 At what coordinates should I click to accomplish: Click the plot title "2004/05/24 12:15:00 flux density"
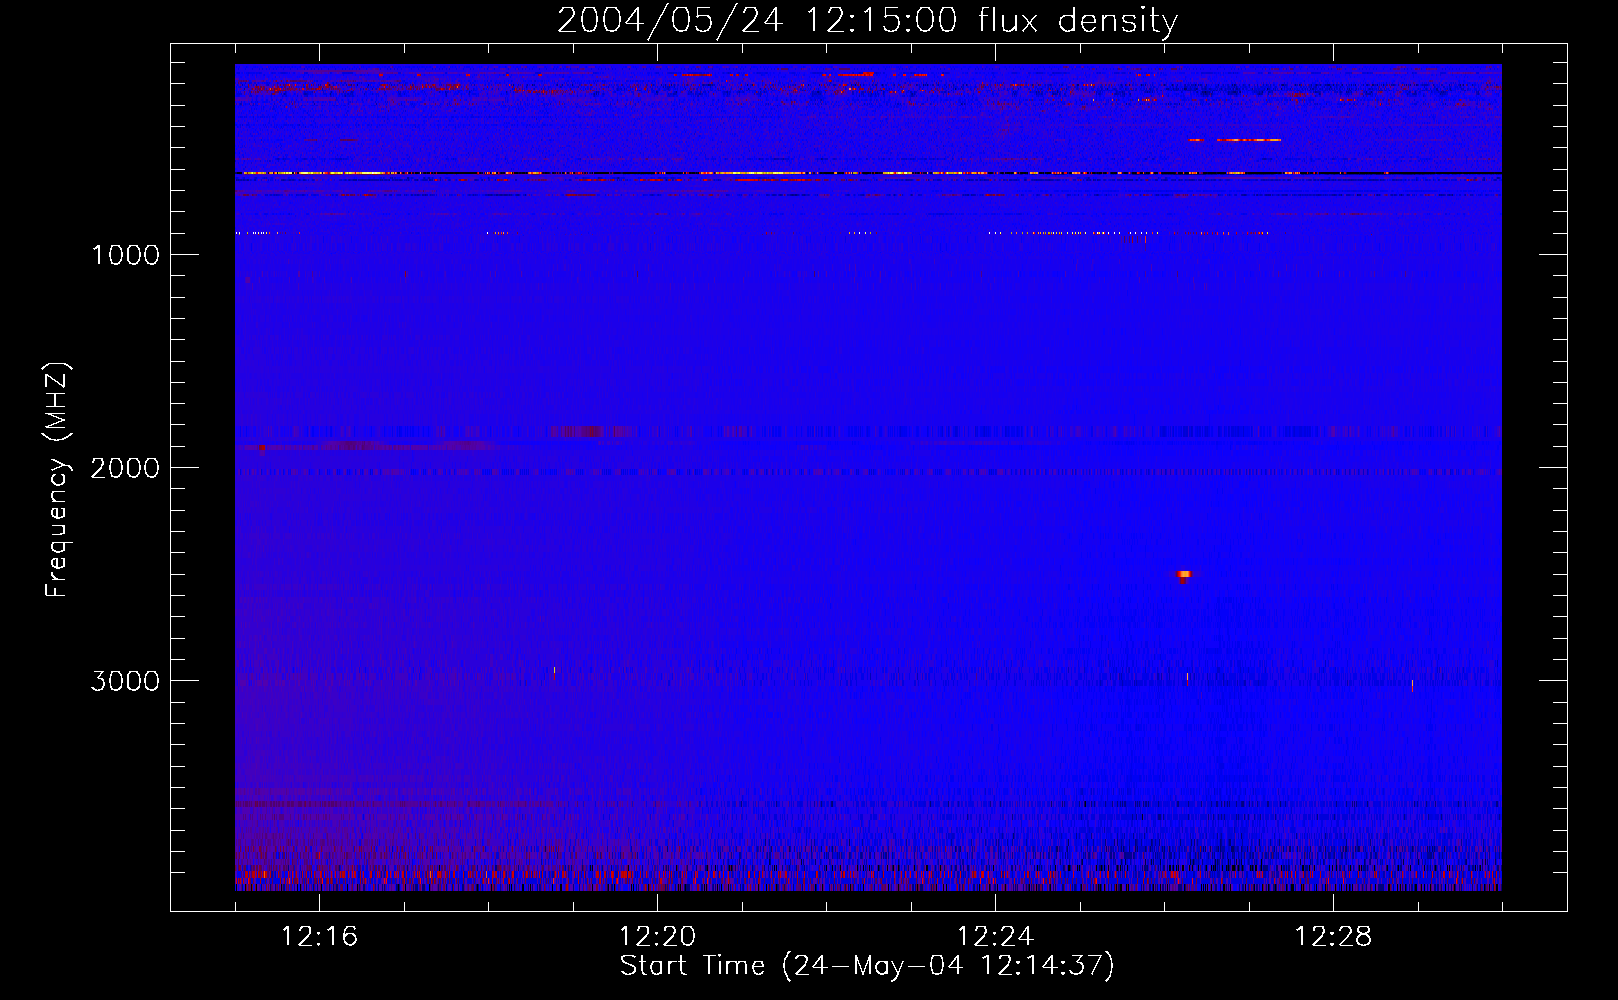tap(867, 21)
